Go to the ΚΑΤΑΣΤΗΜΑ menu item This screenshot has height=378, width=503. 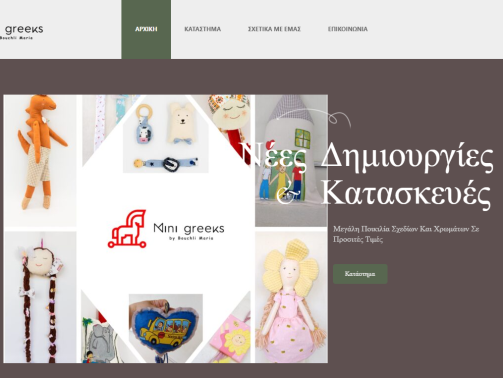coord(203,29)
